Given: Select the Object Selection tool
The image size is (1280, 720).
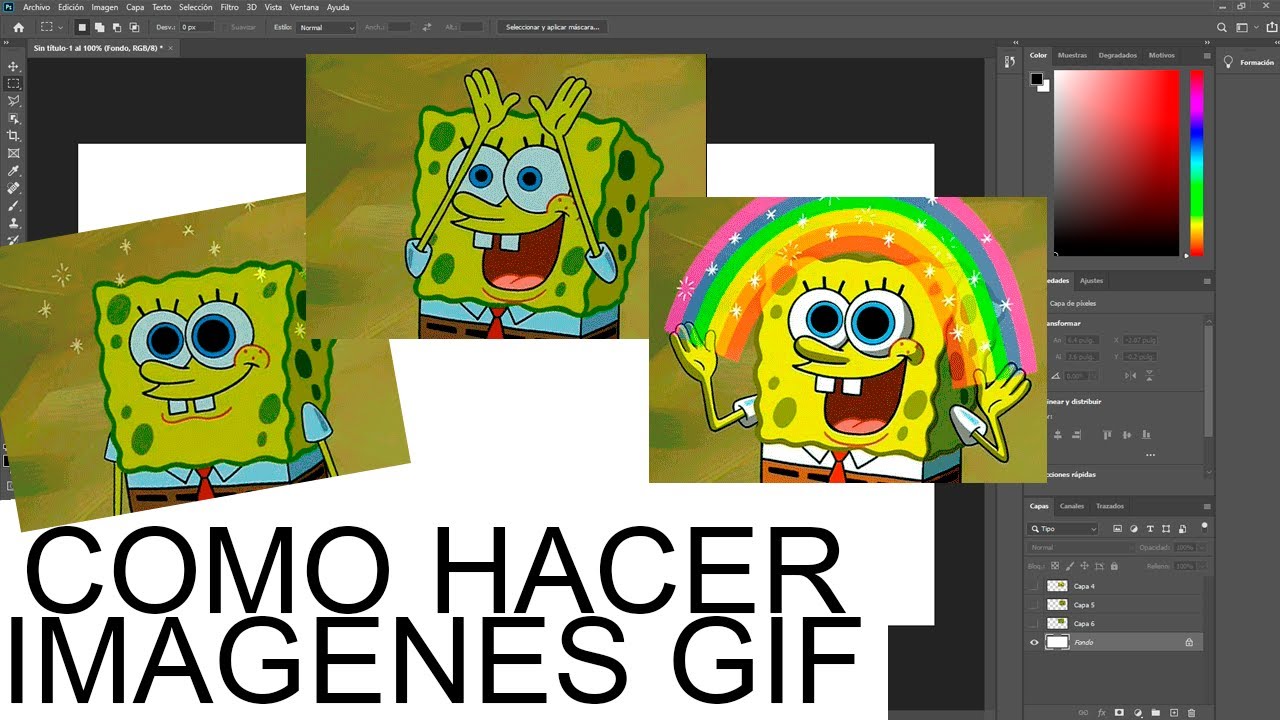Looking at the screenshot, I should 13,118.
